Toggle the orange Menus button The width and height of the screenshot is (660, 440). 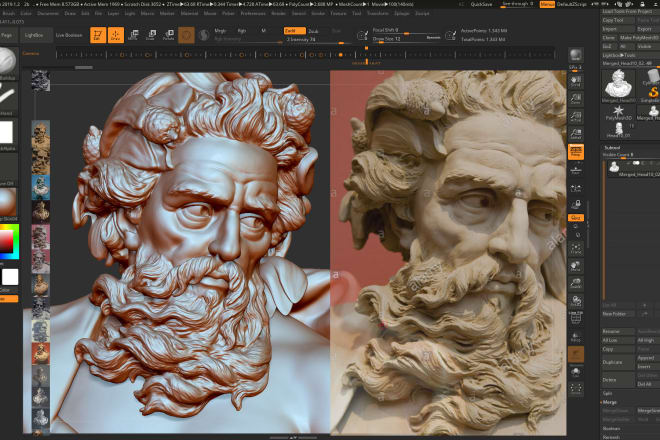point(547,4)
